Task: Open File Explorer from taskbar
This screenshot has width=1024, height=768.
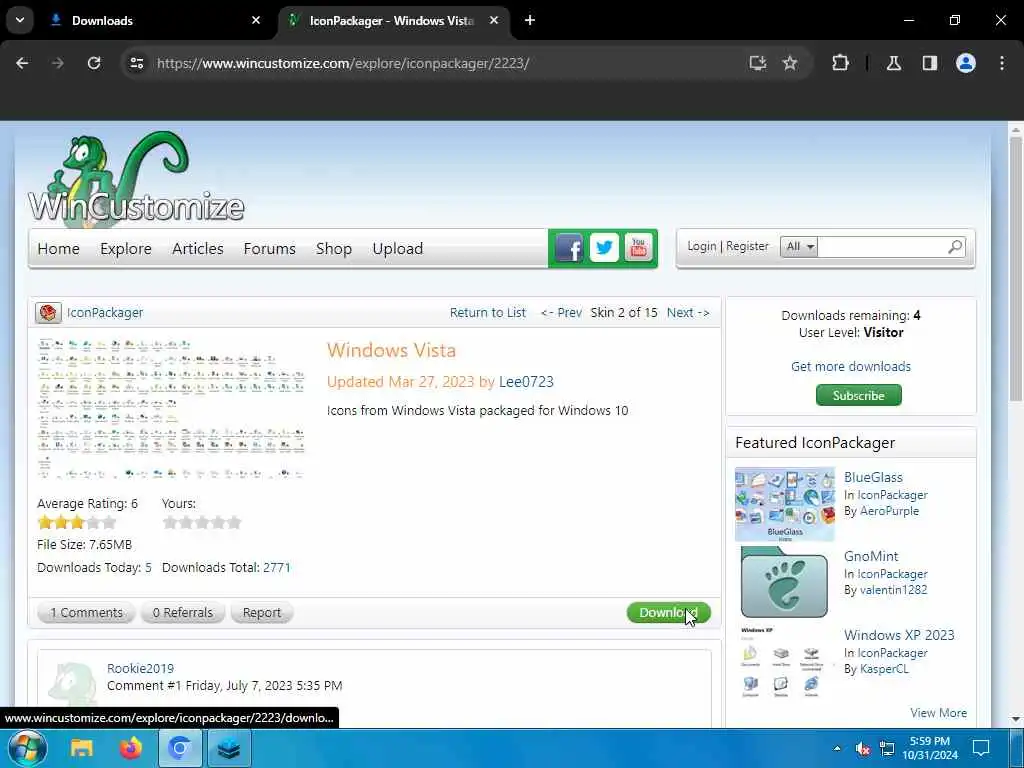Action: (82, 748)
